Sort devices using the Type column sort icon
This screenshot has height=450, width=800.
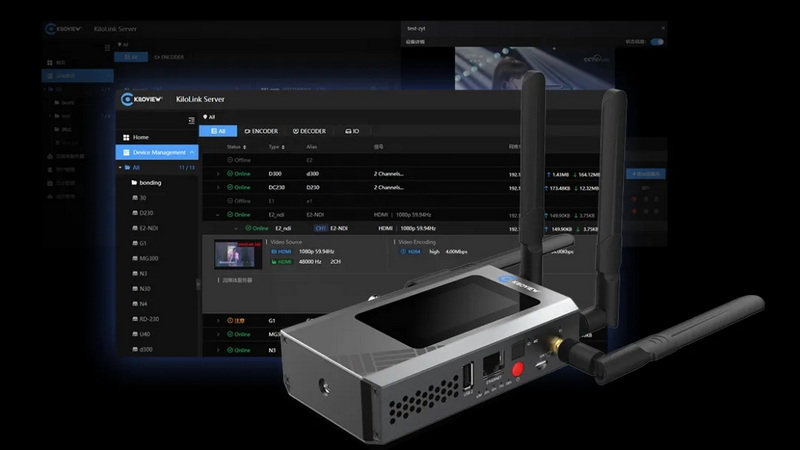[x=283, y=146]
